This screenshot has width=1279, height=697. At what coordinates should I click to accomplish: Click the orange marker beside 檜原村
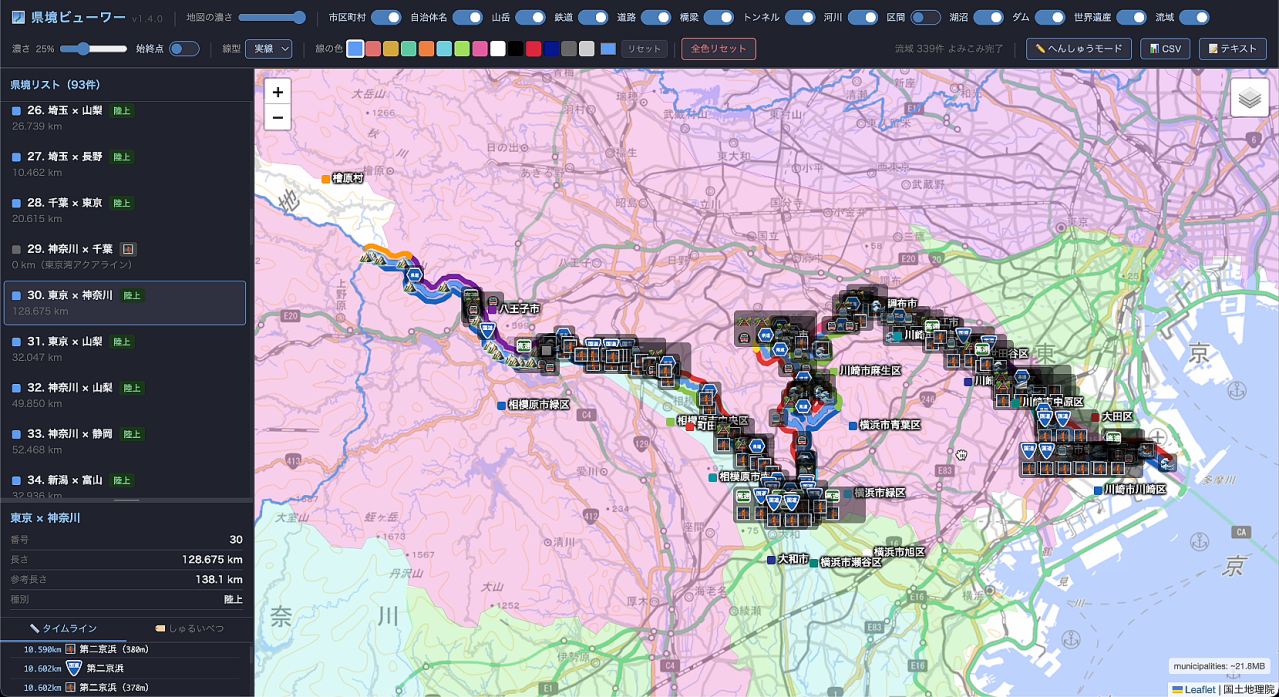coord(326,178)
